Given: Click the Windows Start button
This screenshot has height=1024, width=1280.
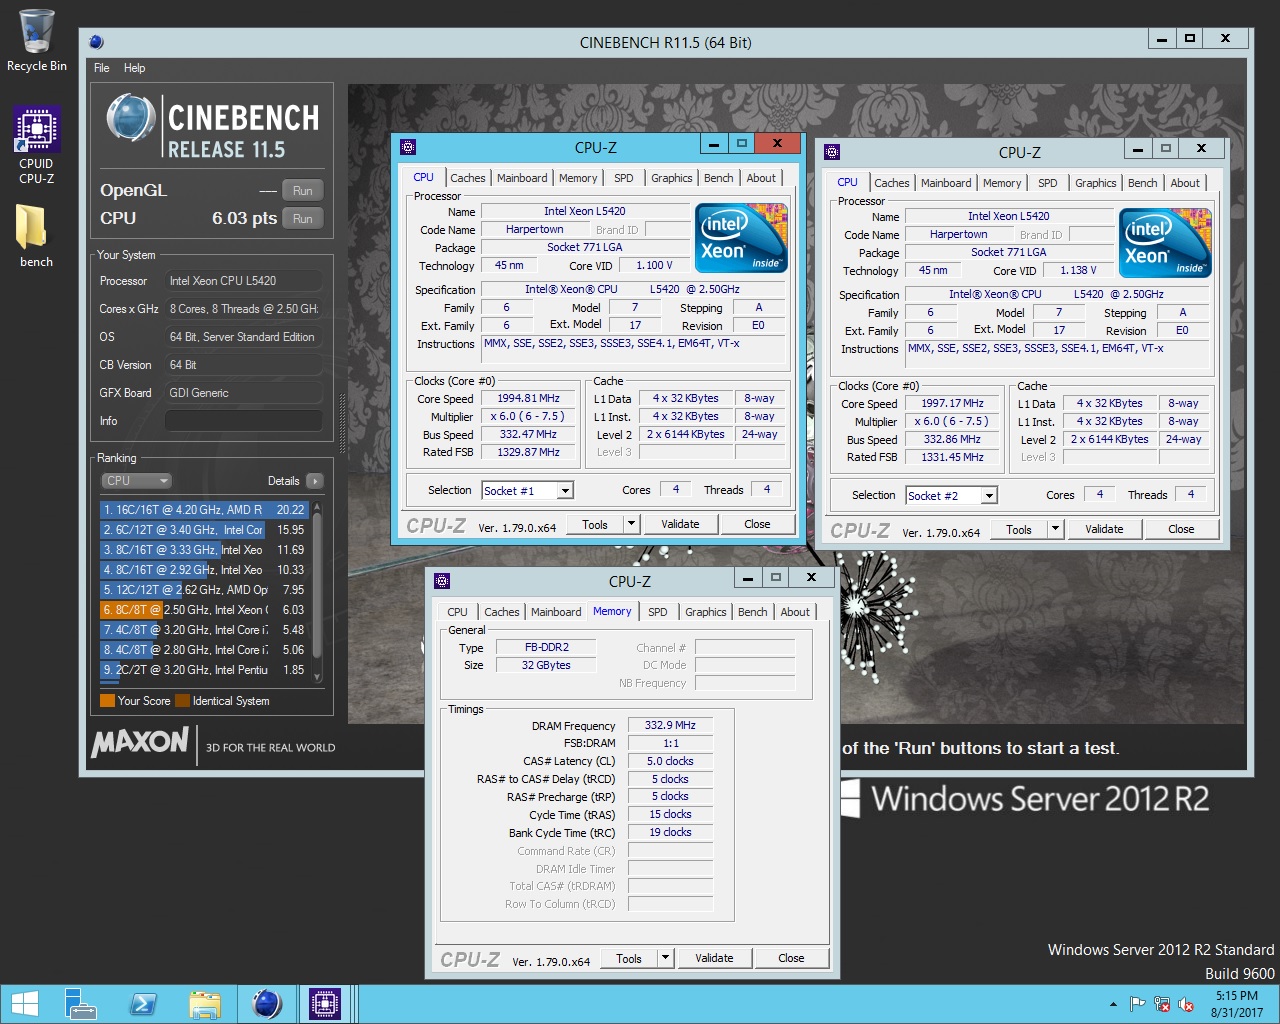Looking at the screenshot, I should (25, 1004).
